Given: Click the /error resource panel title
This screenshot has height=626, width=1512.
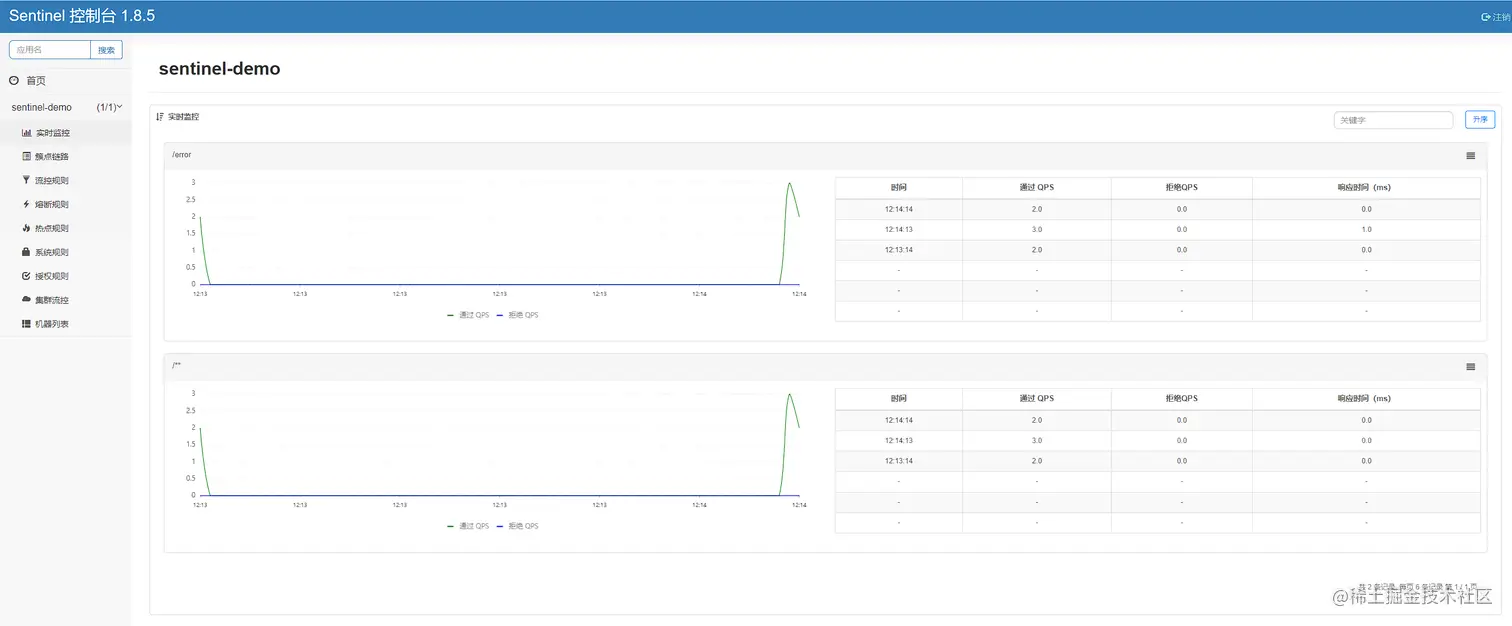Looking at the screenshot, I should click(181, 155).
